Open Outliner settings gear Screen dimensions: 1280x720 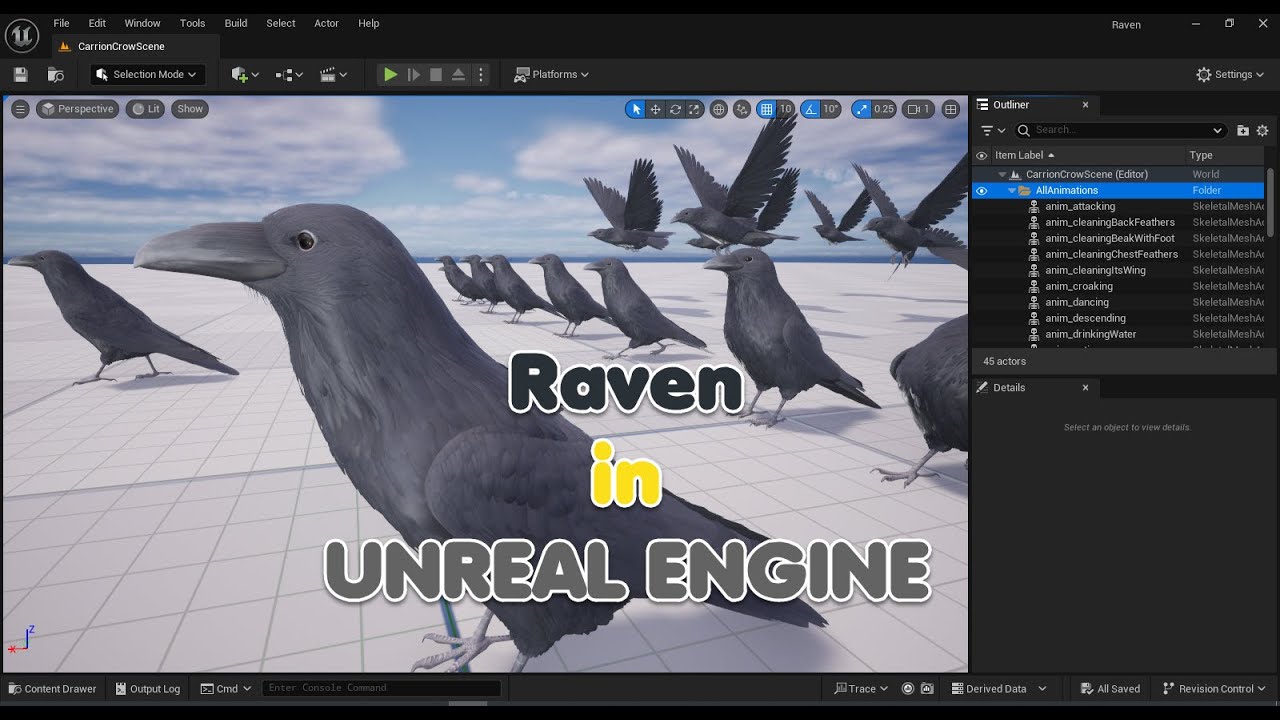[x=1262, y=130]
